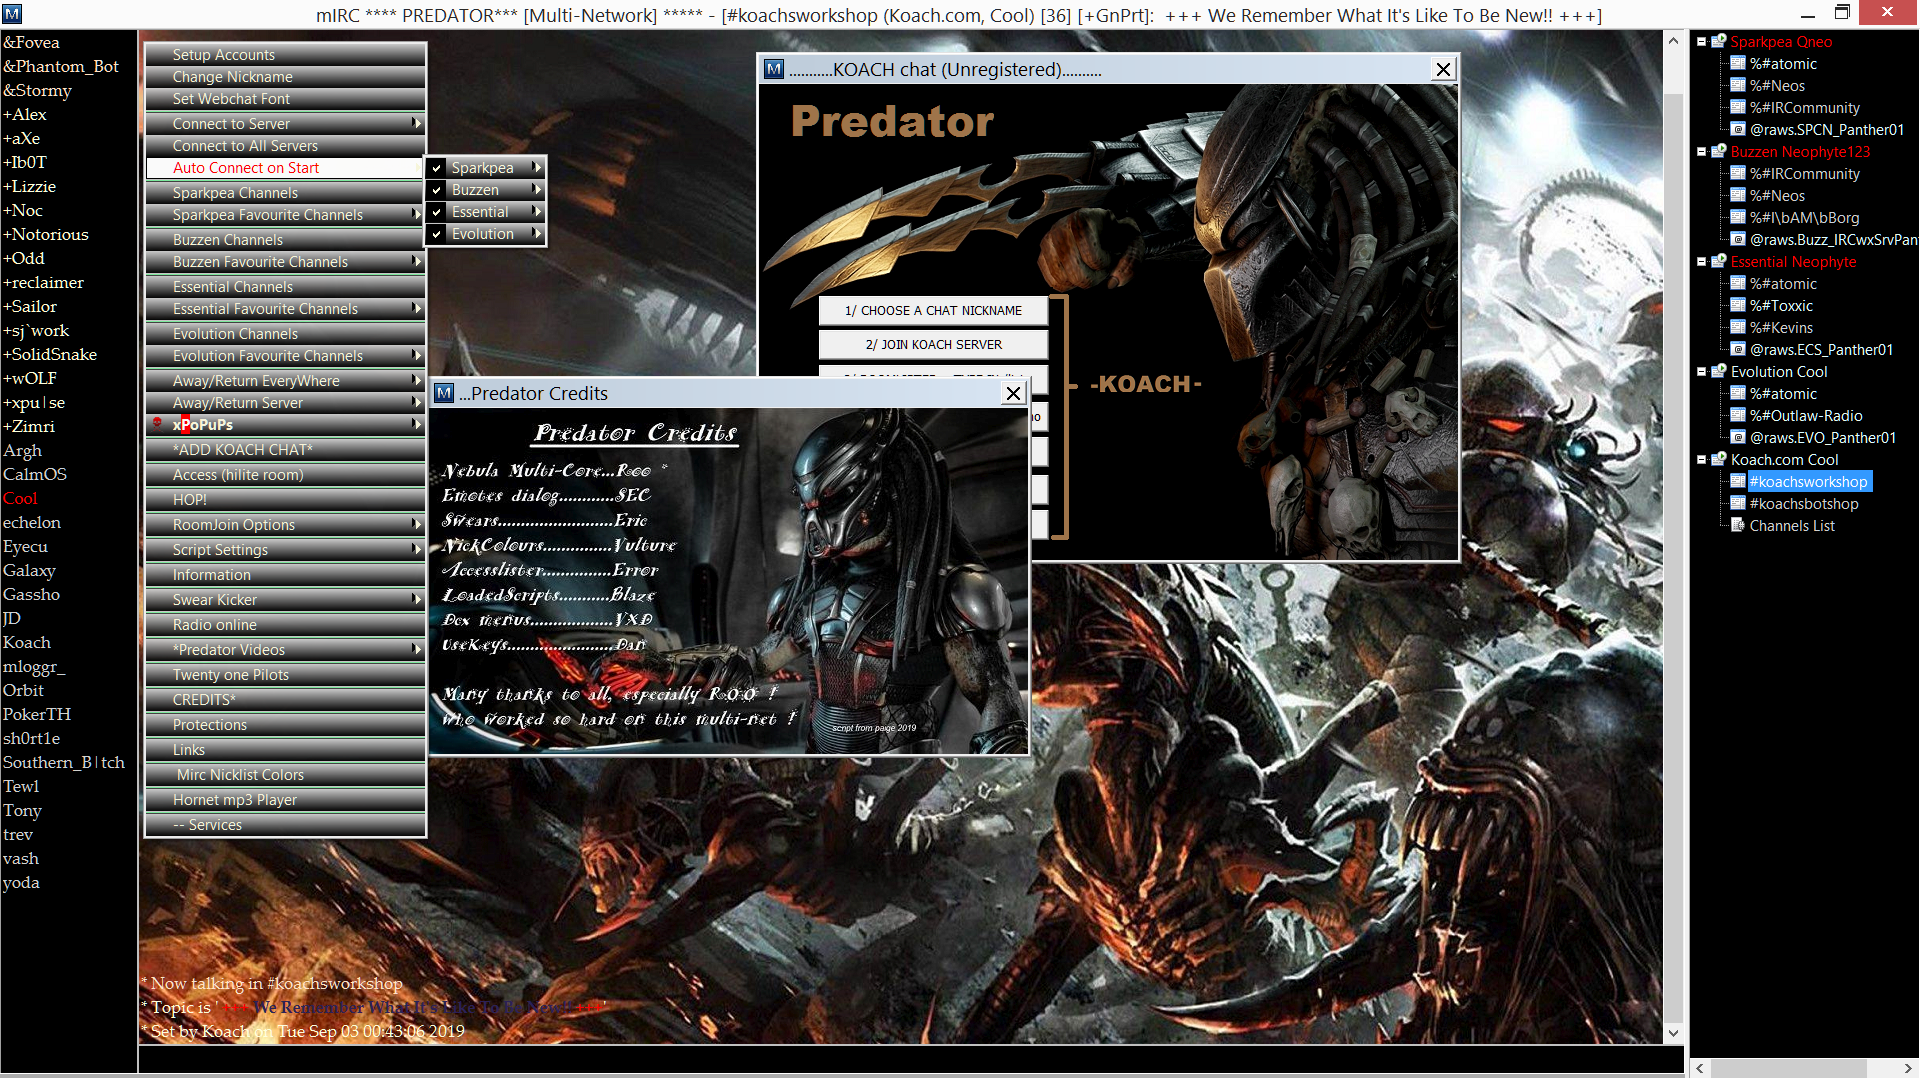Collapse the Essential Neophyte tree node

pyautogui.click(x=1702, y=261)
